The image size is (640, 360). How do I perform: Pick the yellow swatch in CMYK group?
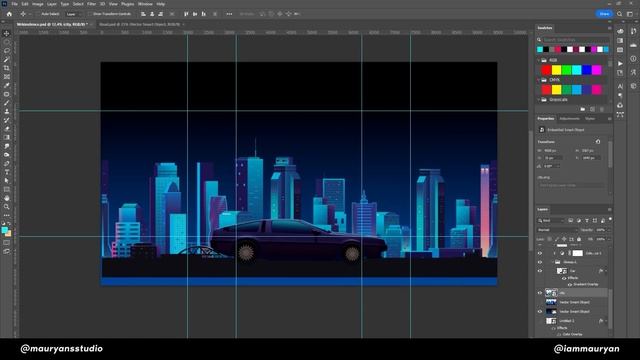click(556, 89)
